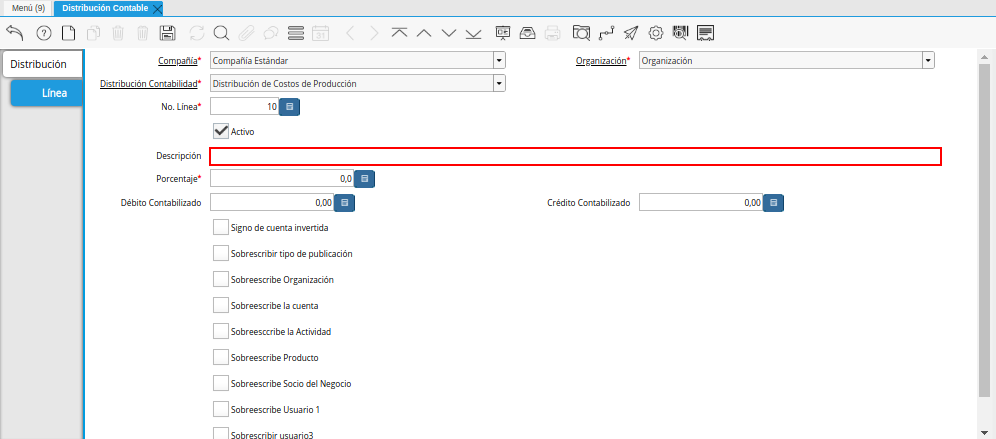Open the Process gear icon
The width and height of the screenshot is (996, 439).
tap(656, 33)
